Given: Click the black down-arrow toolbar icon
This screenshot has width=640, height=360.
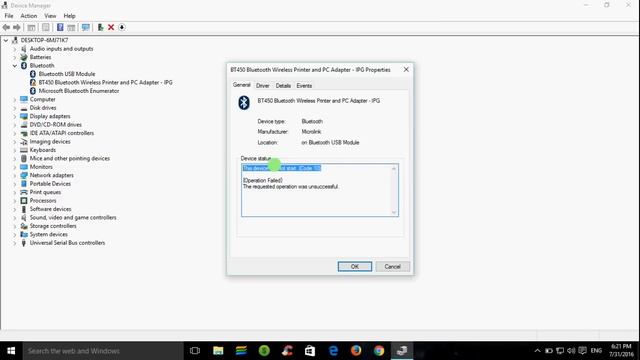Looking at the screenshot, I should (x=122, y=27).
